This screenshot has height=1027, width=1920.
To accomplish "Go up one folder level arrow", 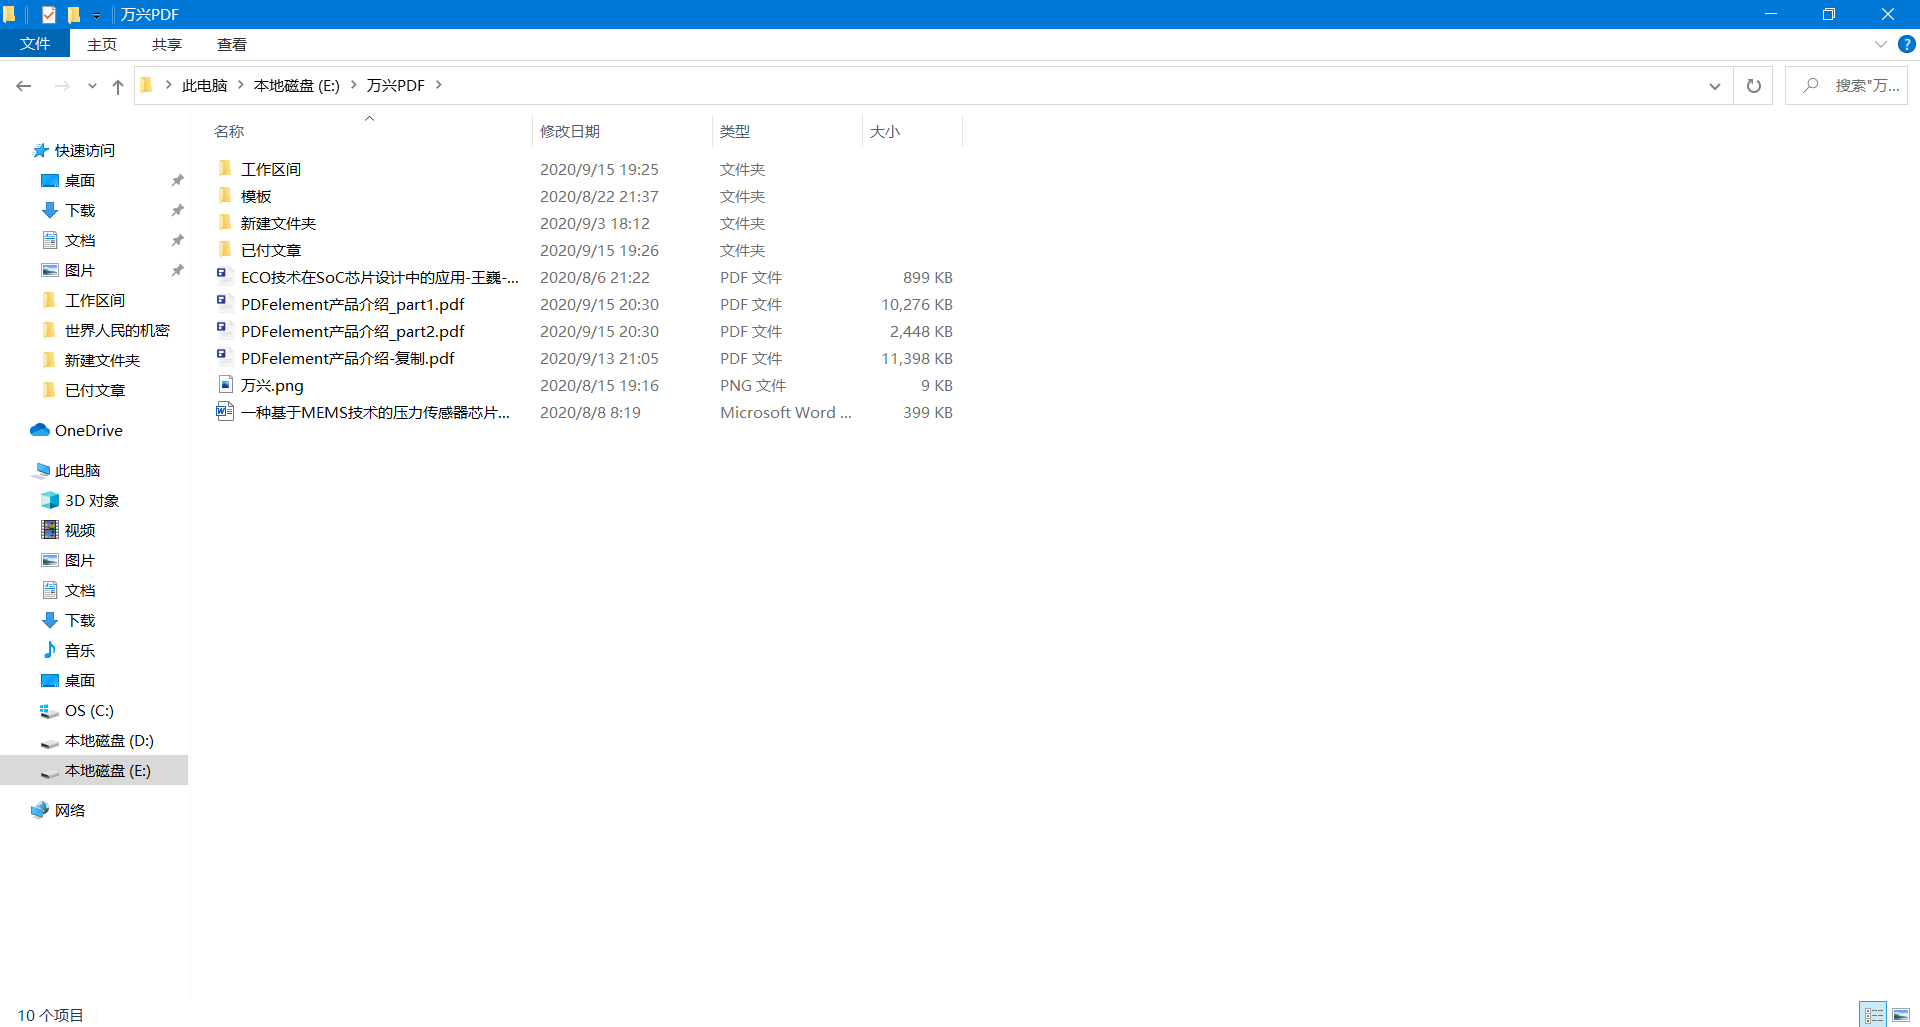I will 118,86.
